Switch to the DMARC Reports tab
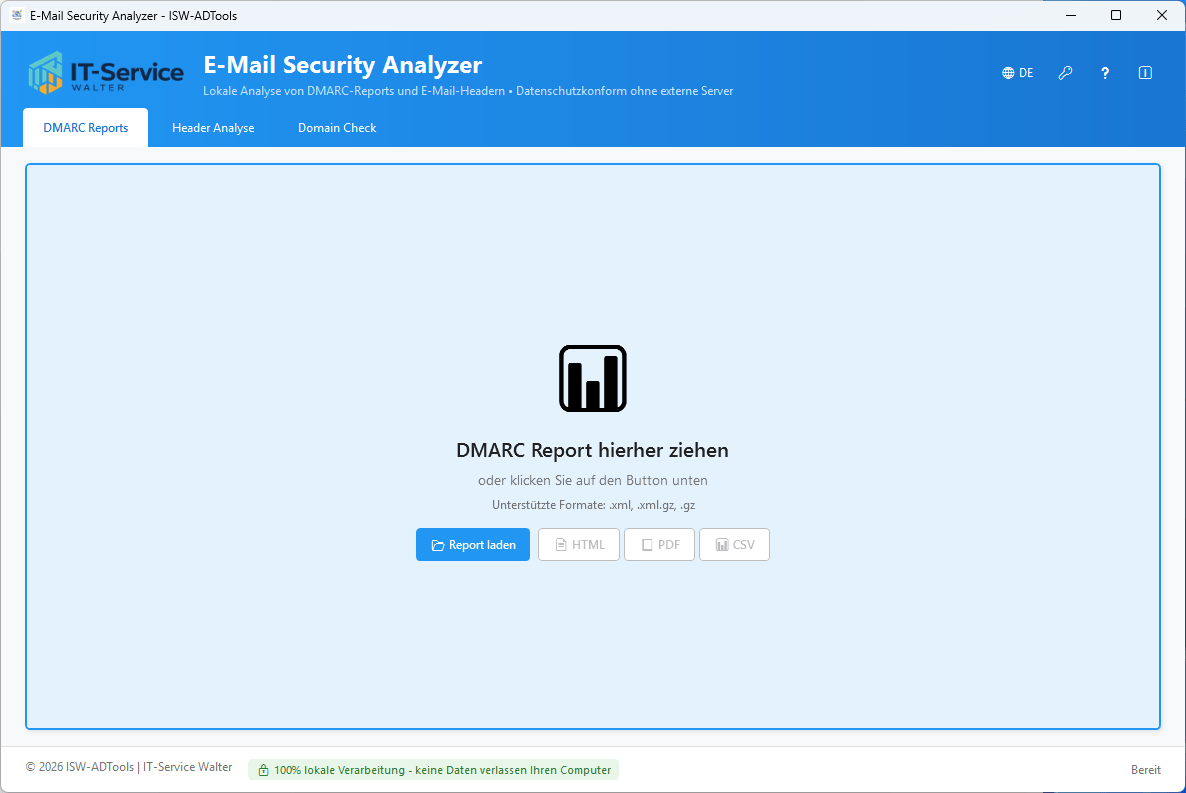1186x793 pixels. (x=85, y=128)
